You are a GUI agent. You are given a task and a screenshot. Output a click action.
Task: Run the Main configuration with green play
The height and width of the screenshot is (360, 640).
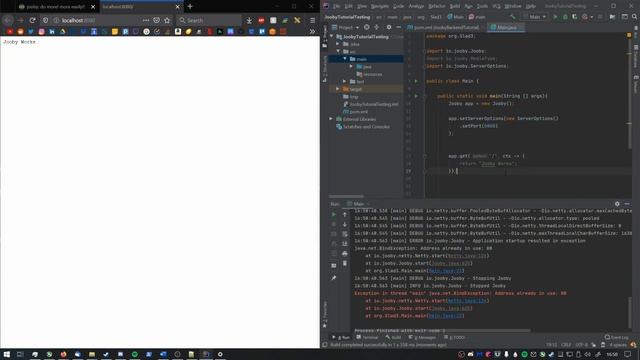tap(555, 17)
